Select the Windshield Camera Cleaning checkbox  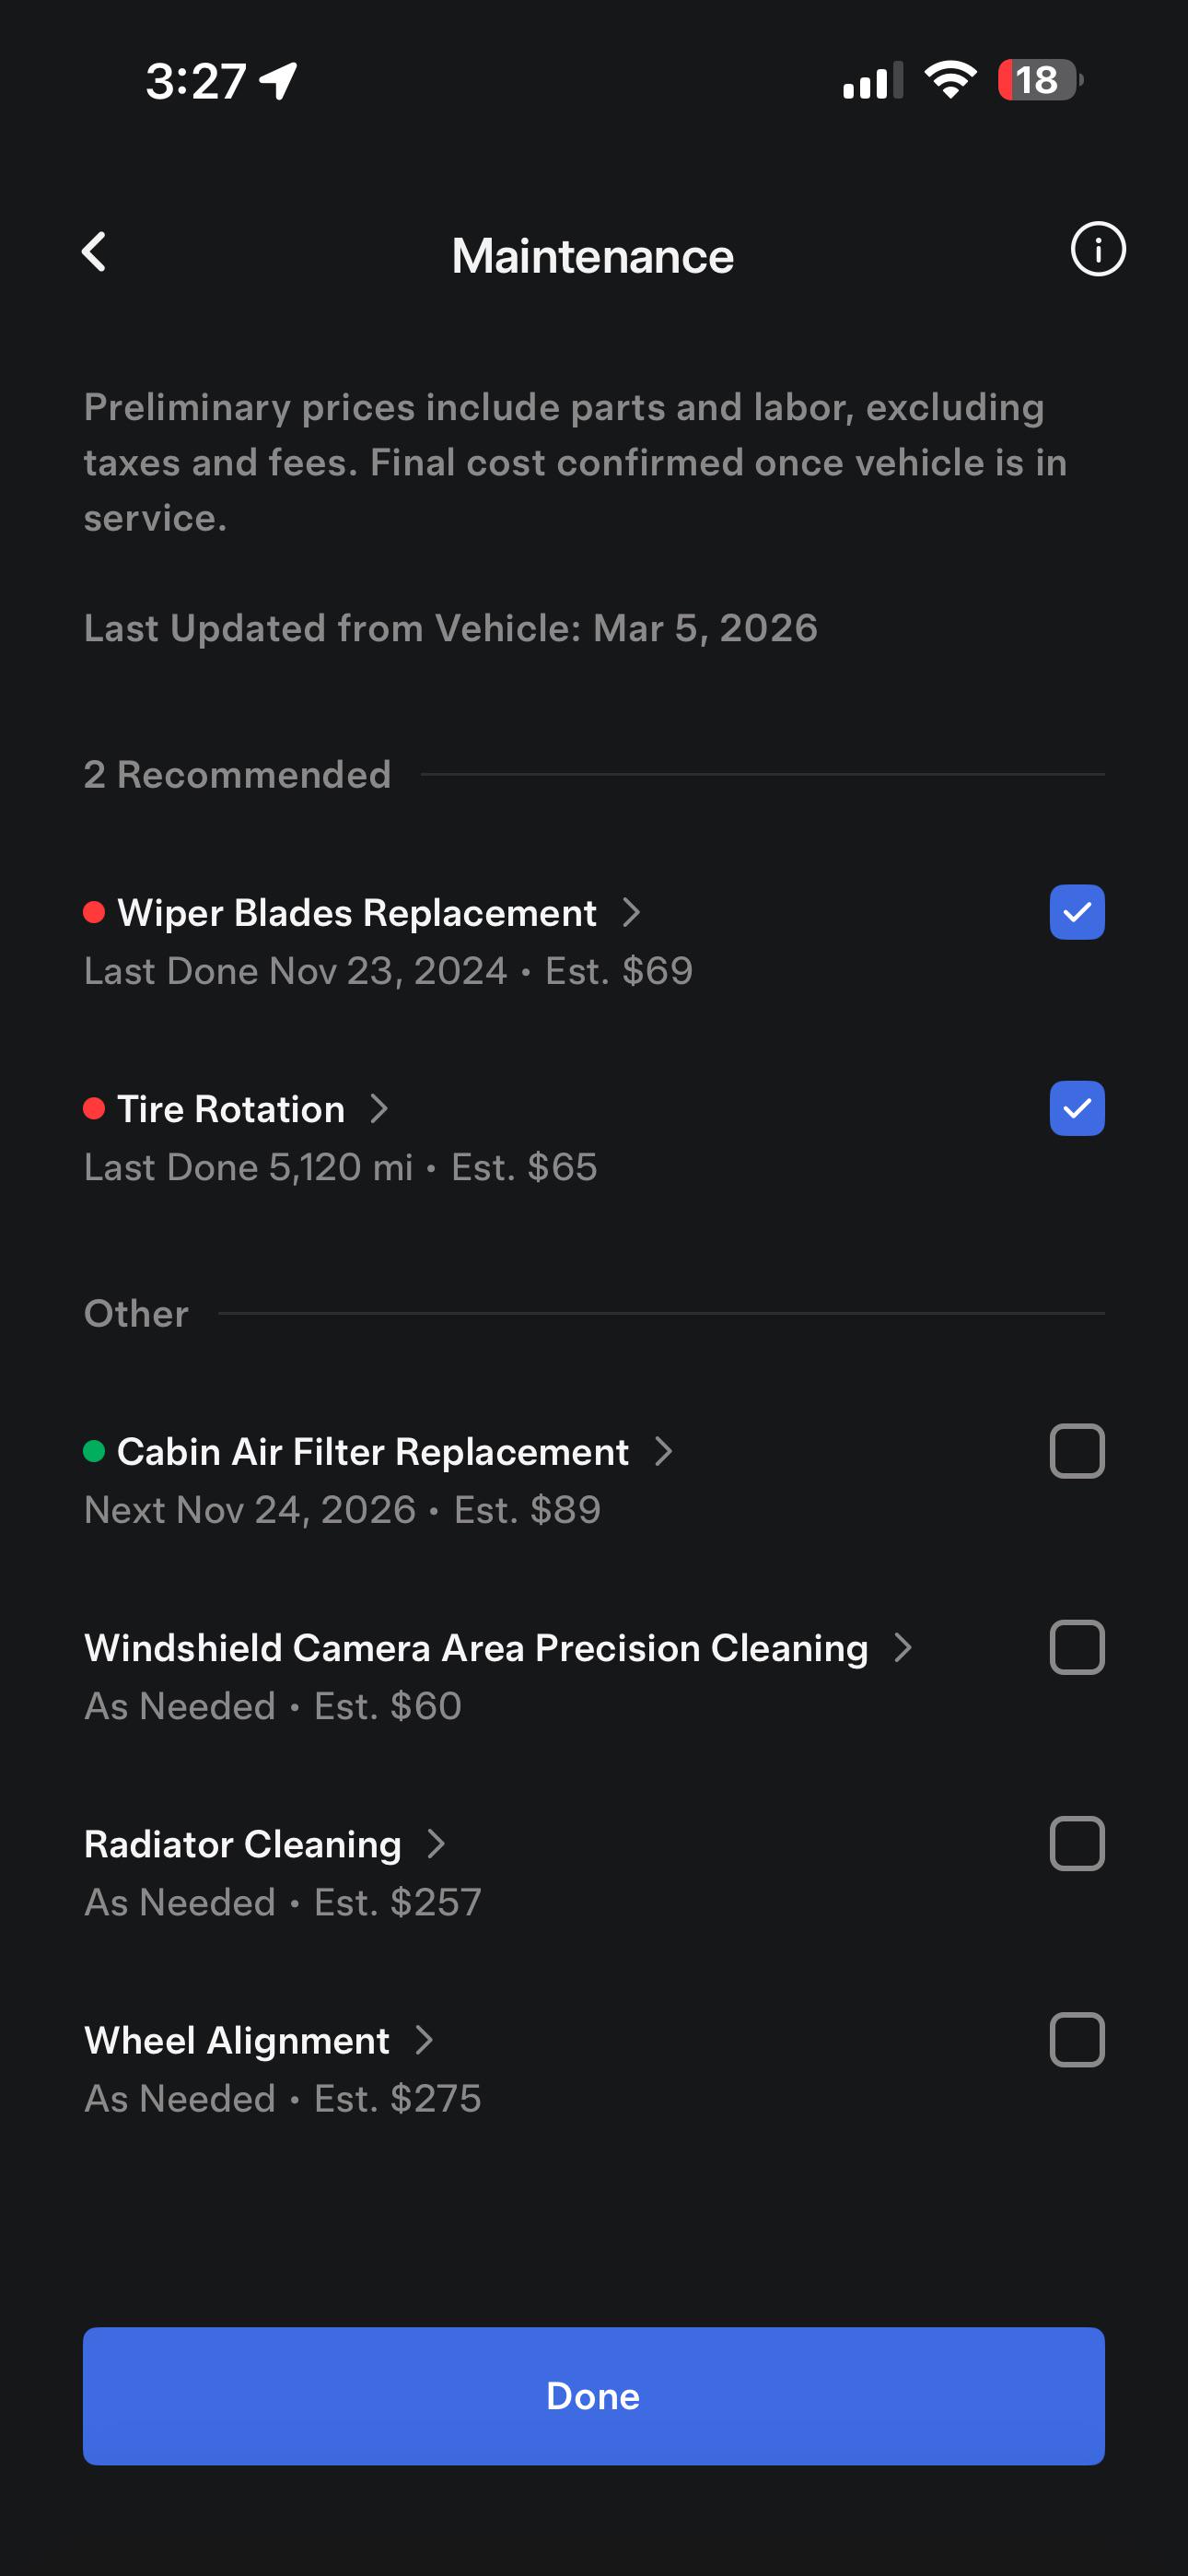(1076, 1647)
